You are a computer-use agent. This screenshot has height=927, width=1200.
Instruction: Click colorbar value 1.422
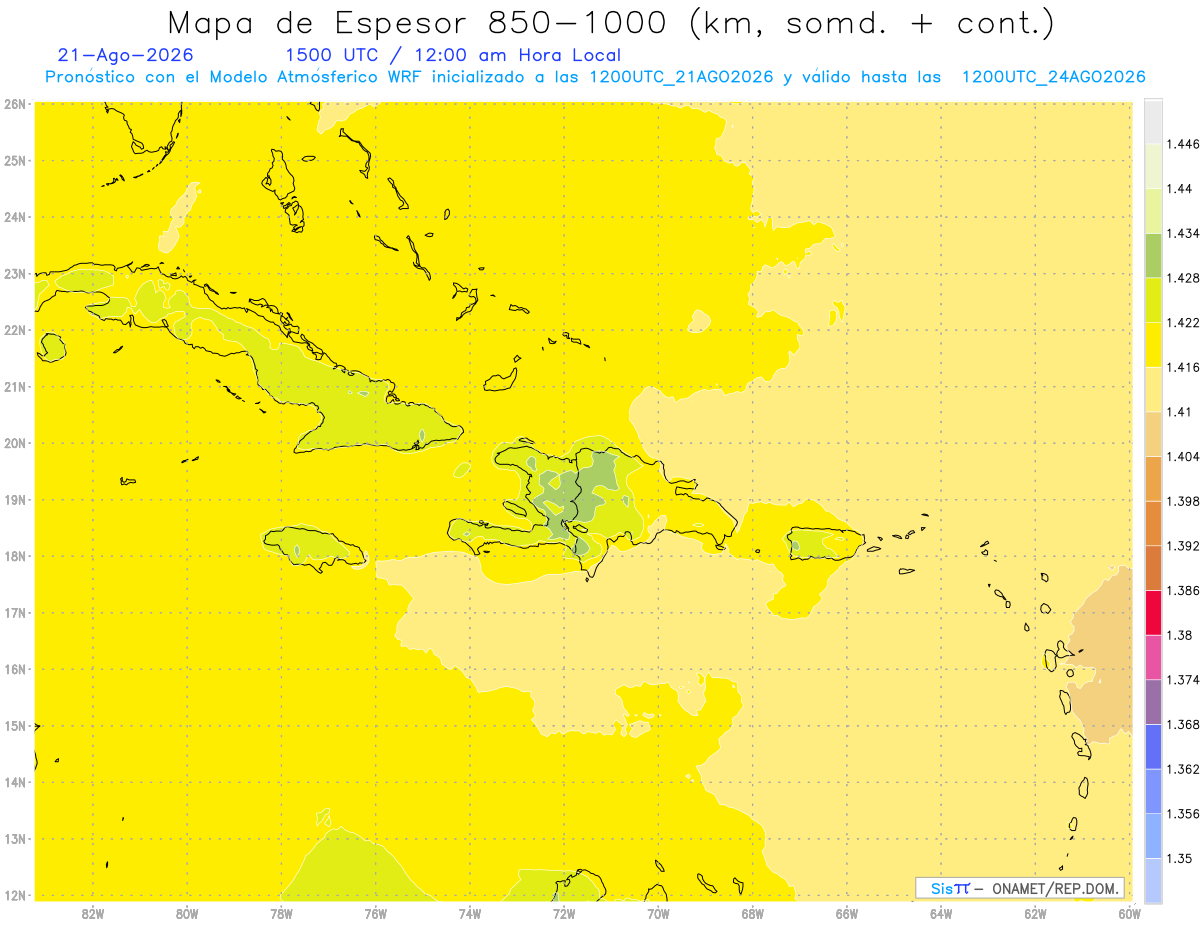pos(1183,323)
